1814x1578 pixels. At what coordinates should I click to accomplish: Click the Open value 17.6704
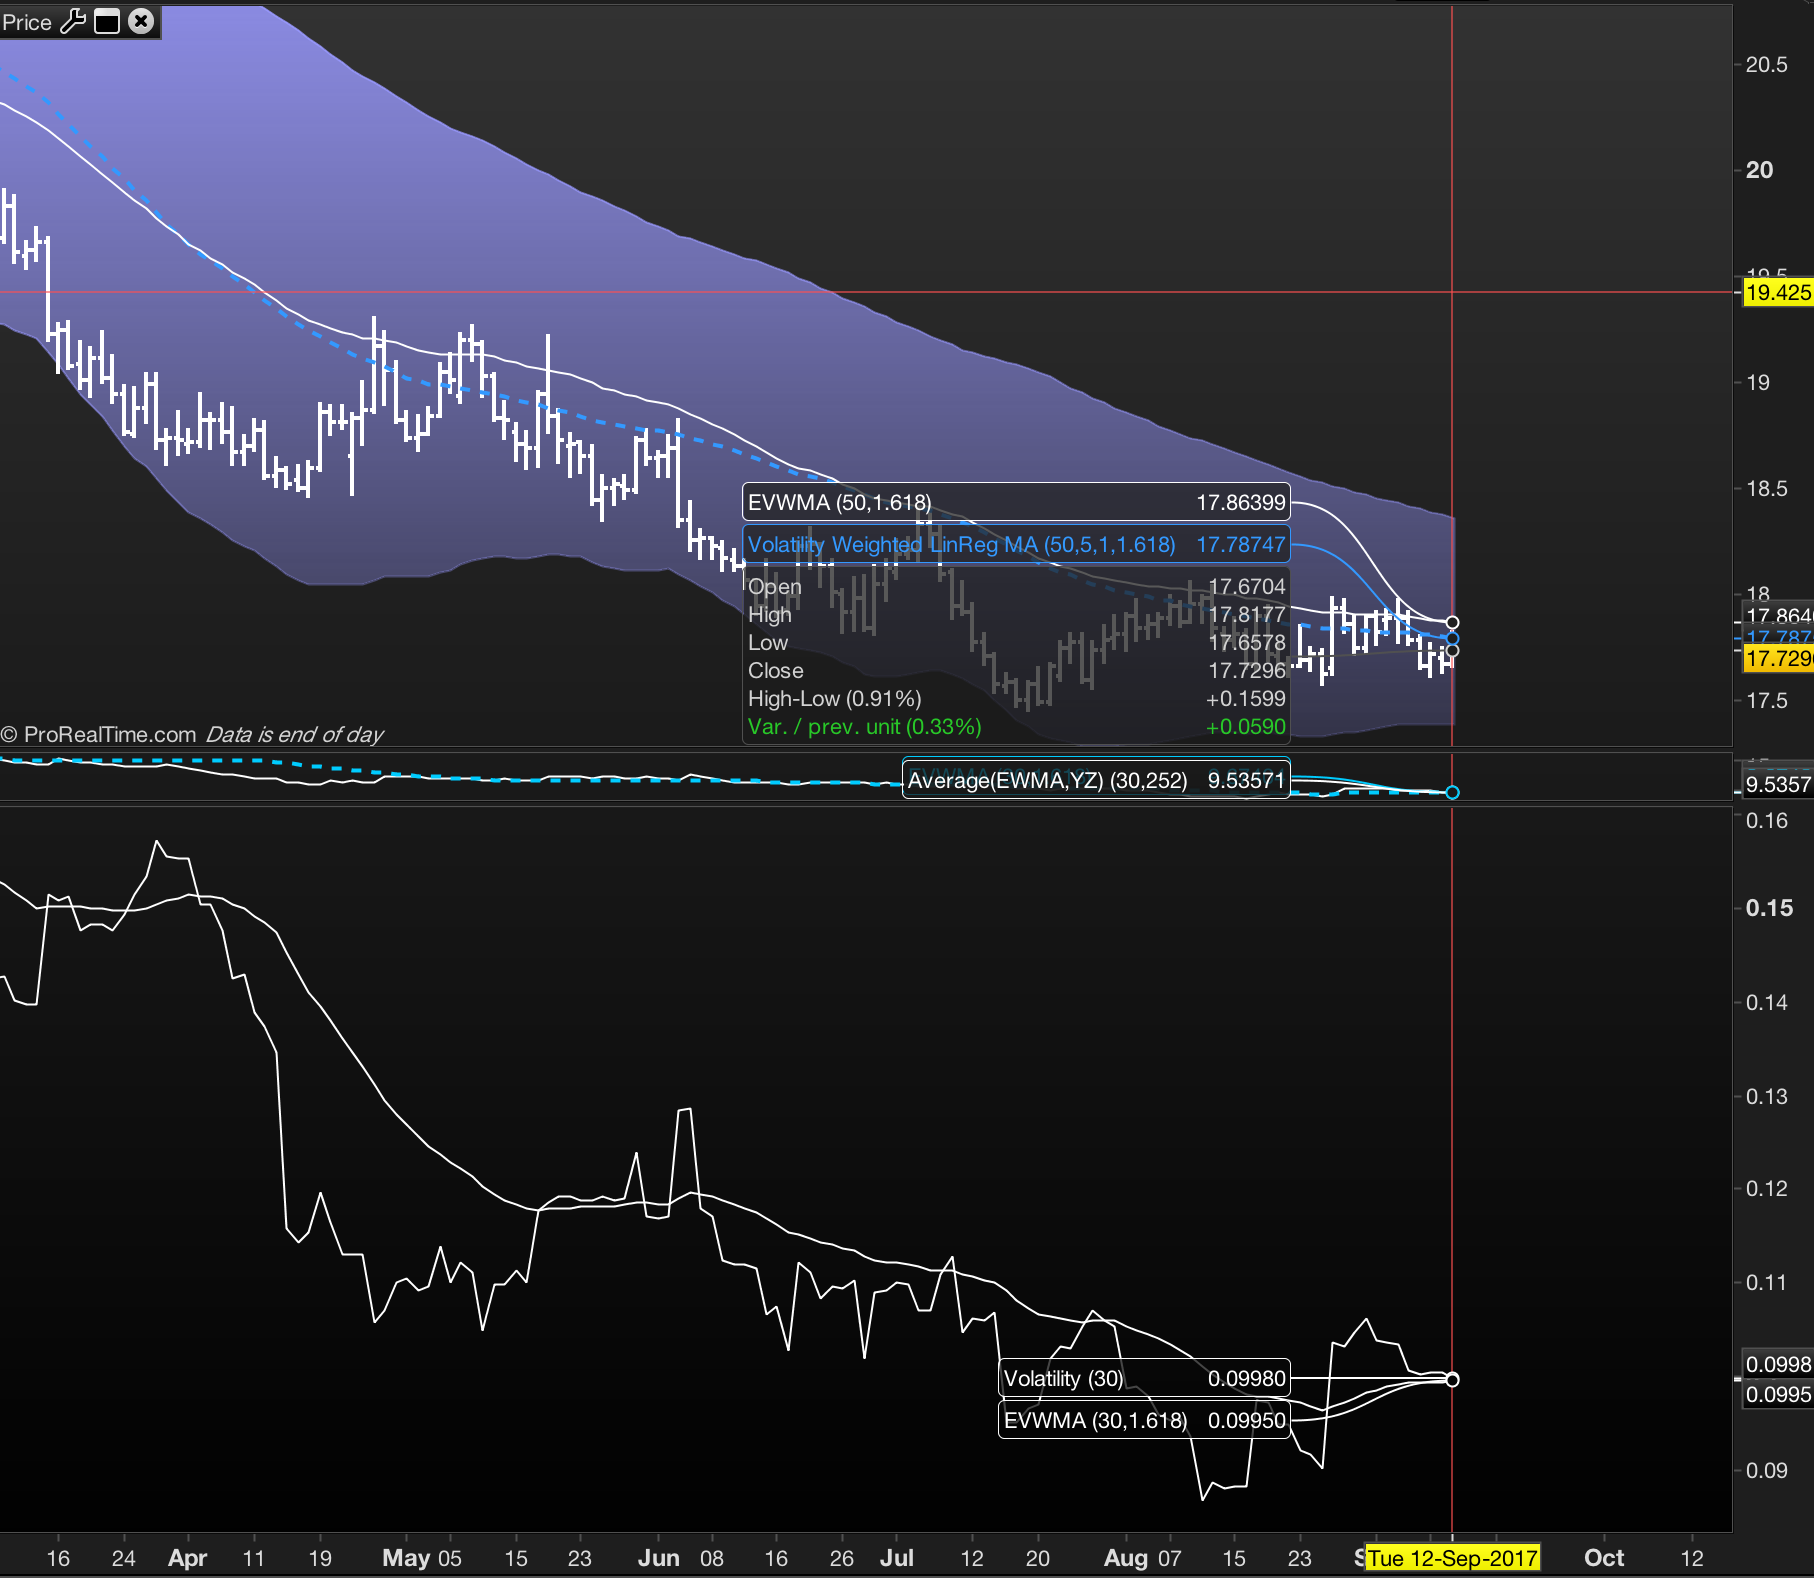click(1247, 587)
